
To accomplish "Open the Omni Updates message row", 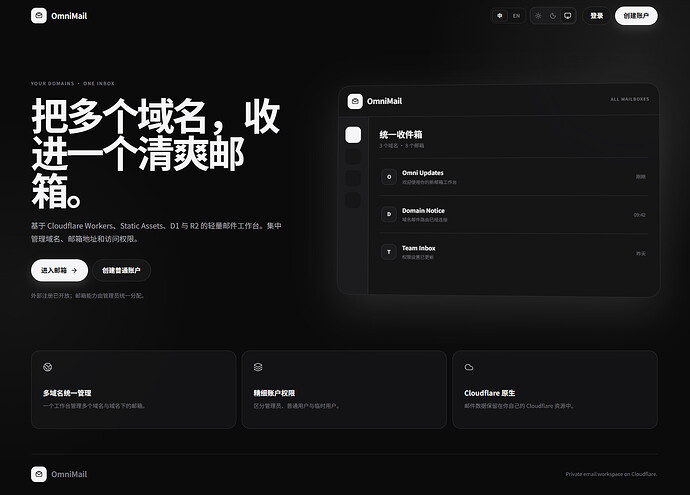I will [x=514, y=177].
